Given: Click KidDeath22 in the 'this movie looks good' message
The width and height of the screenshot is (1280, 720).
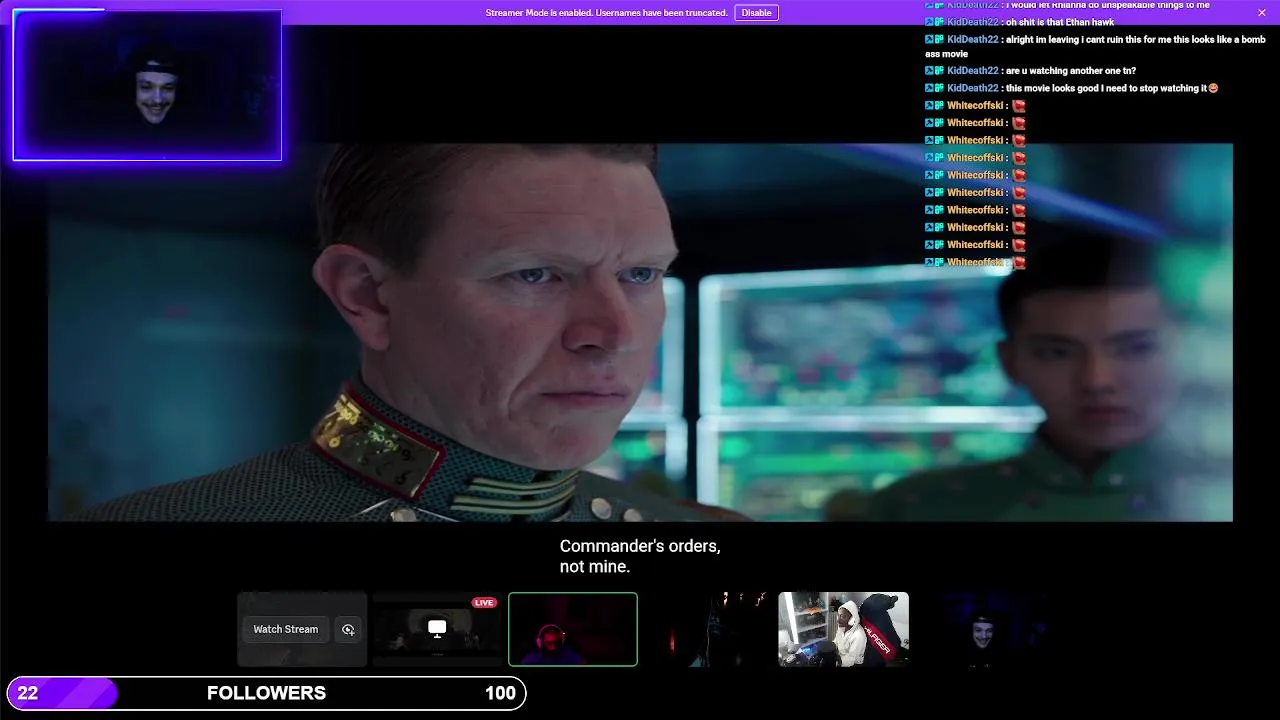Looking at the screenshot, I should point(972,88).
